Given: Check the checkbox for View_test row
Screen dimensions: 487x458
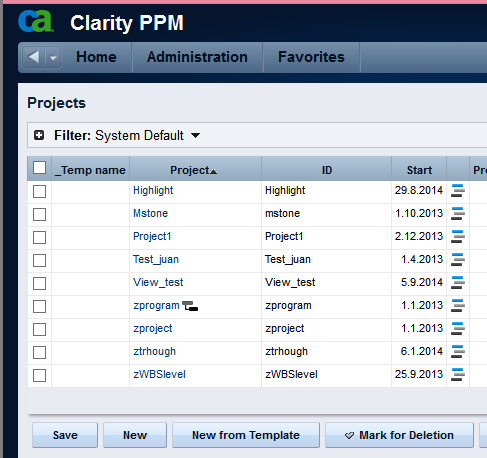Looking at the screenshot, I should tap(40, 283).
